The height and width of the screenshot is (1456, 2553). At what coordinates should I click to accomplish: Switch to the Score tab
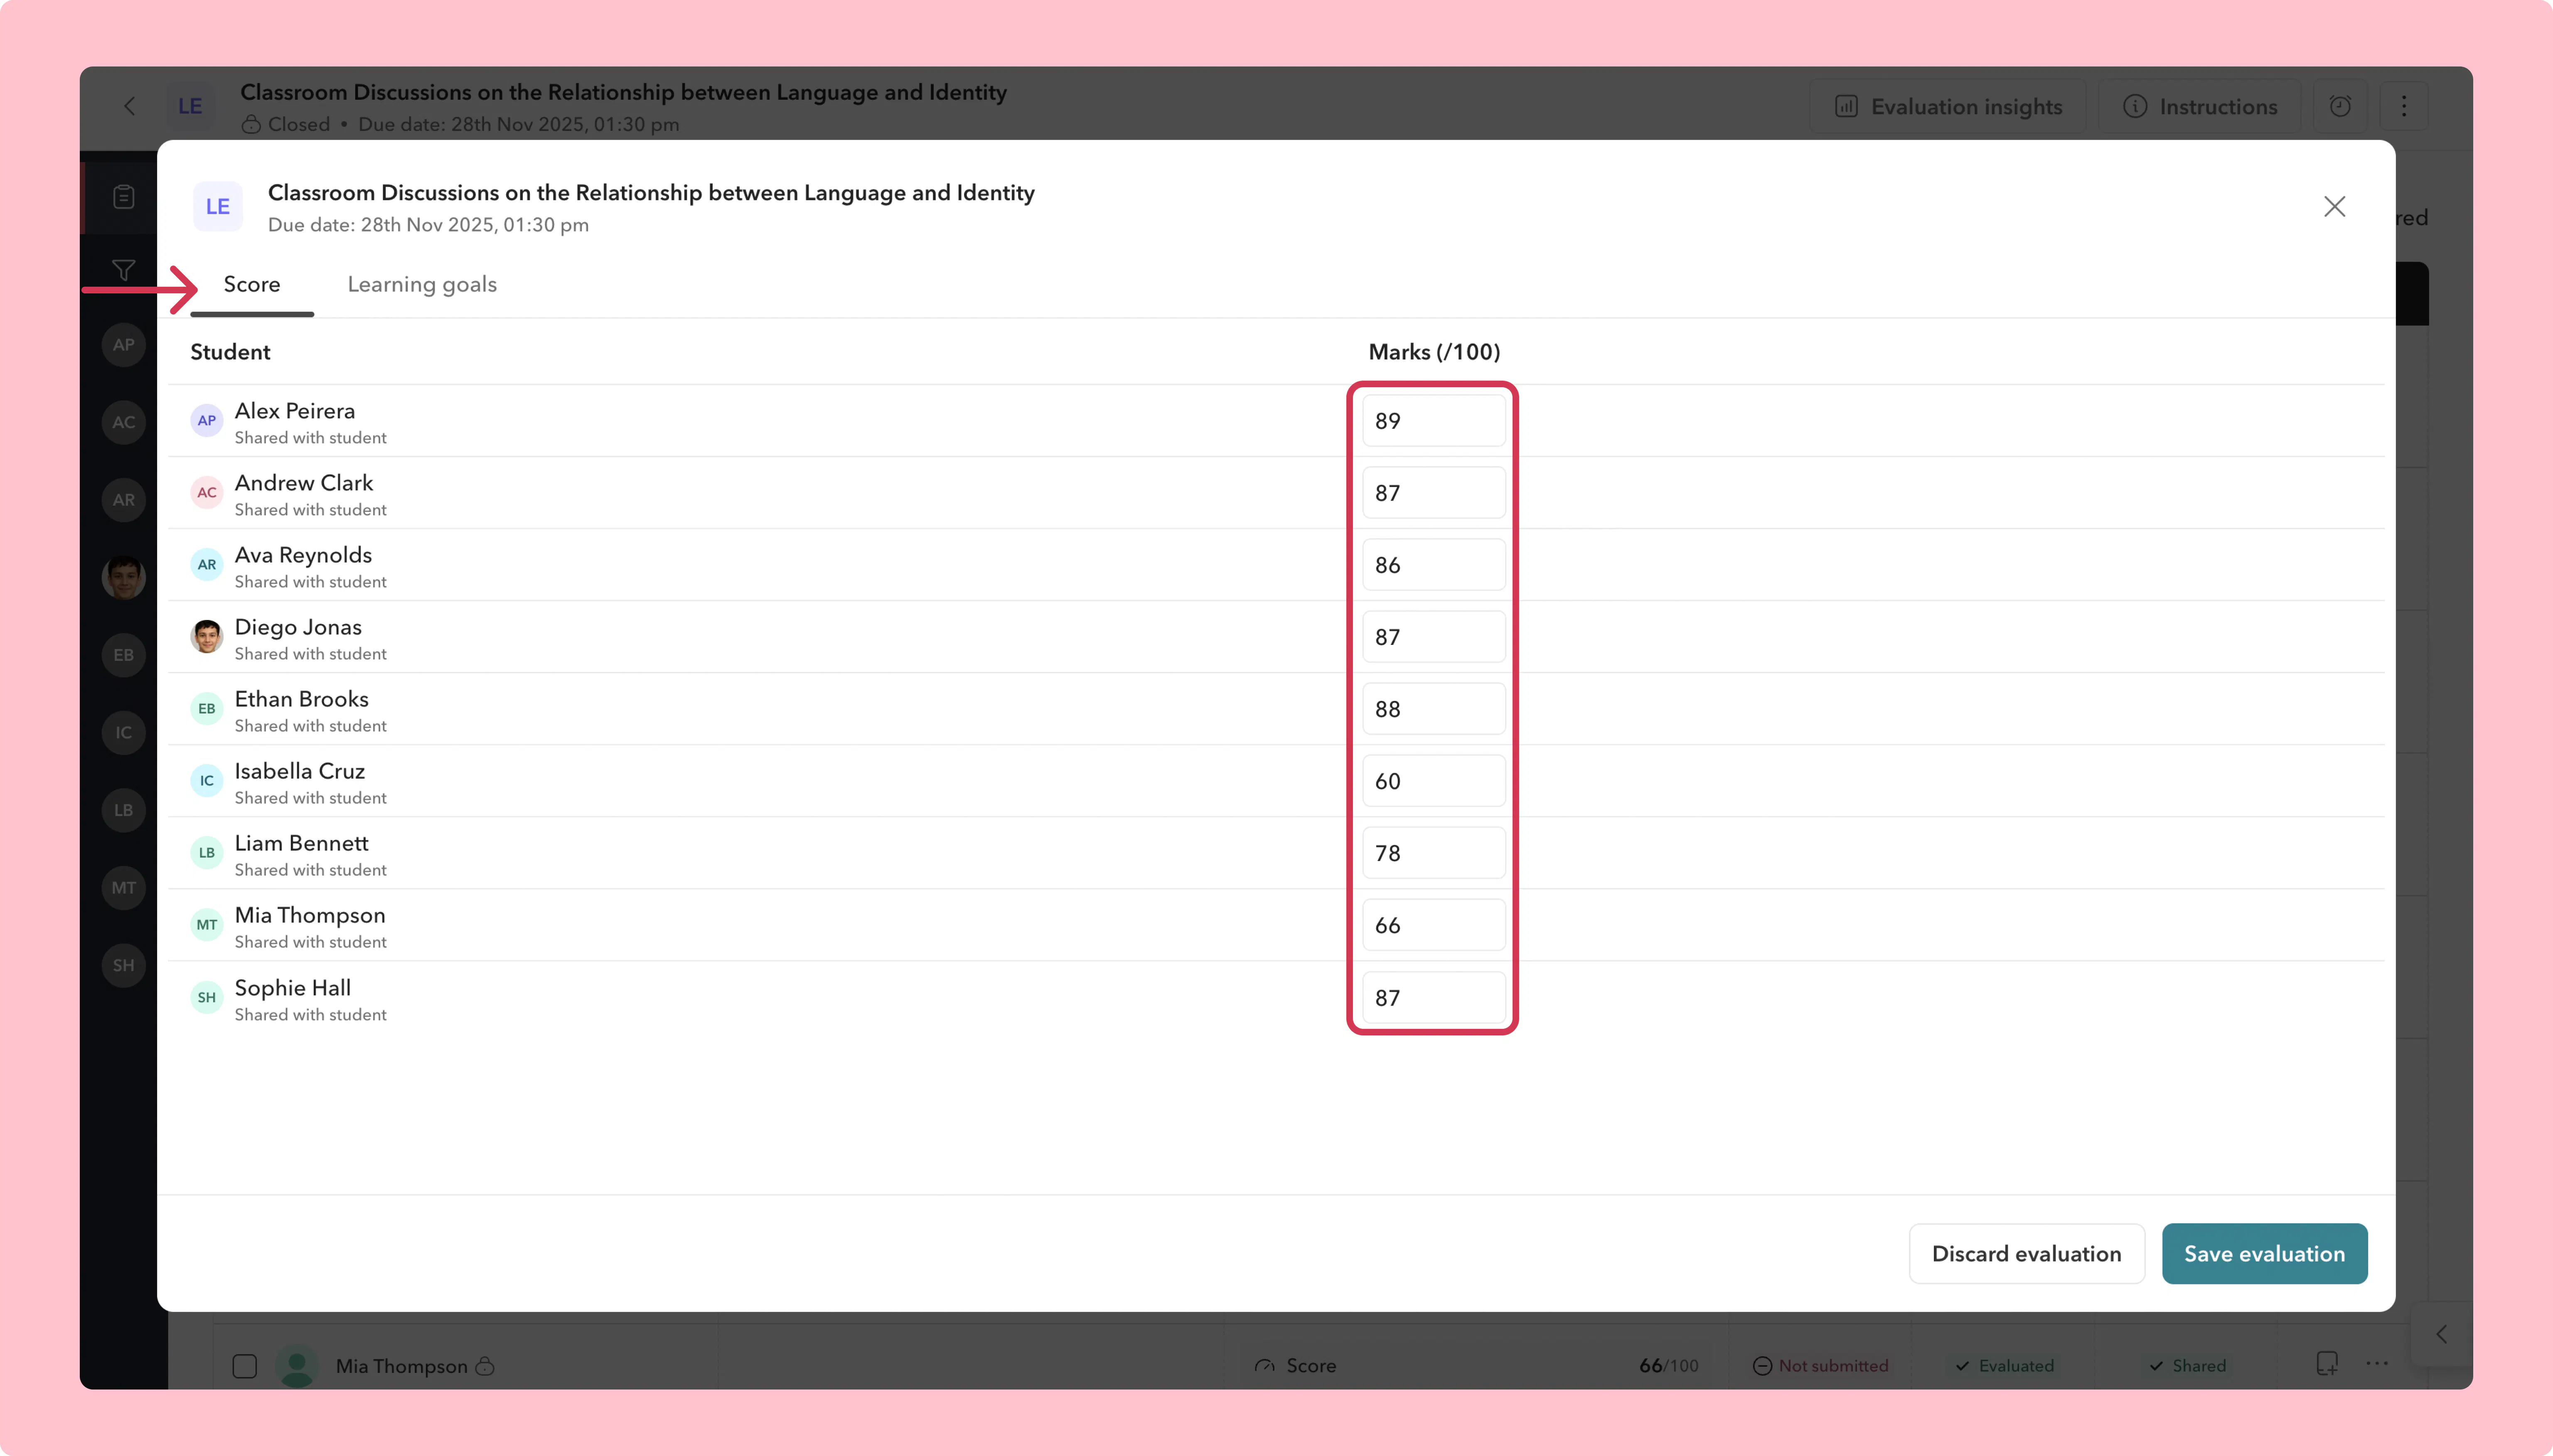(x=252, y=285)
